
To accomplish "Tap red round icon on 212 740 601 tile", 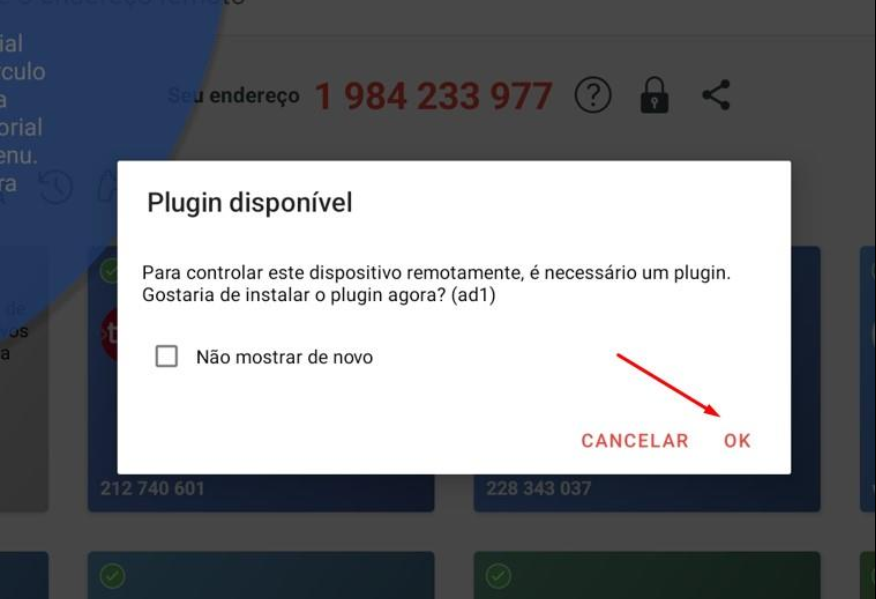I will 110,334.
